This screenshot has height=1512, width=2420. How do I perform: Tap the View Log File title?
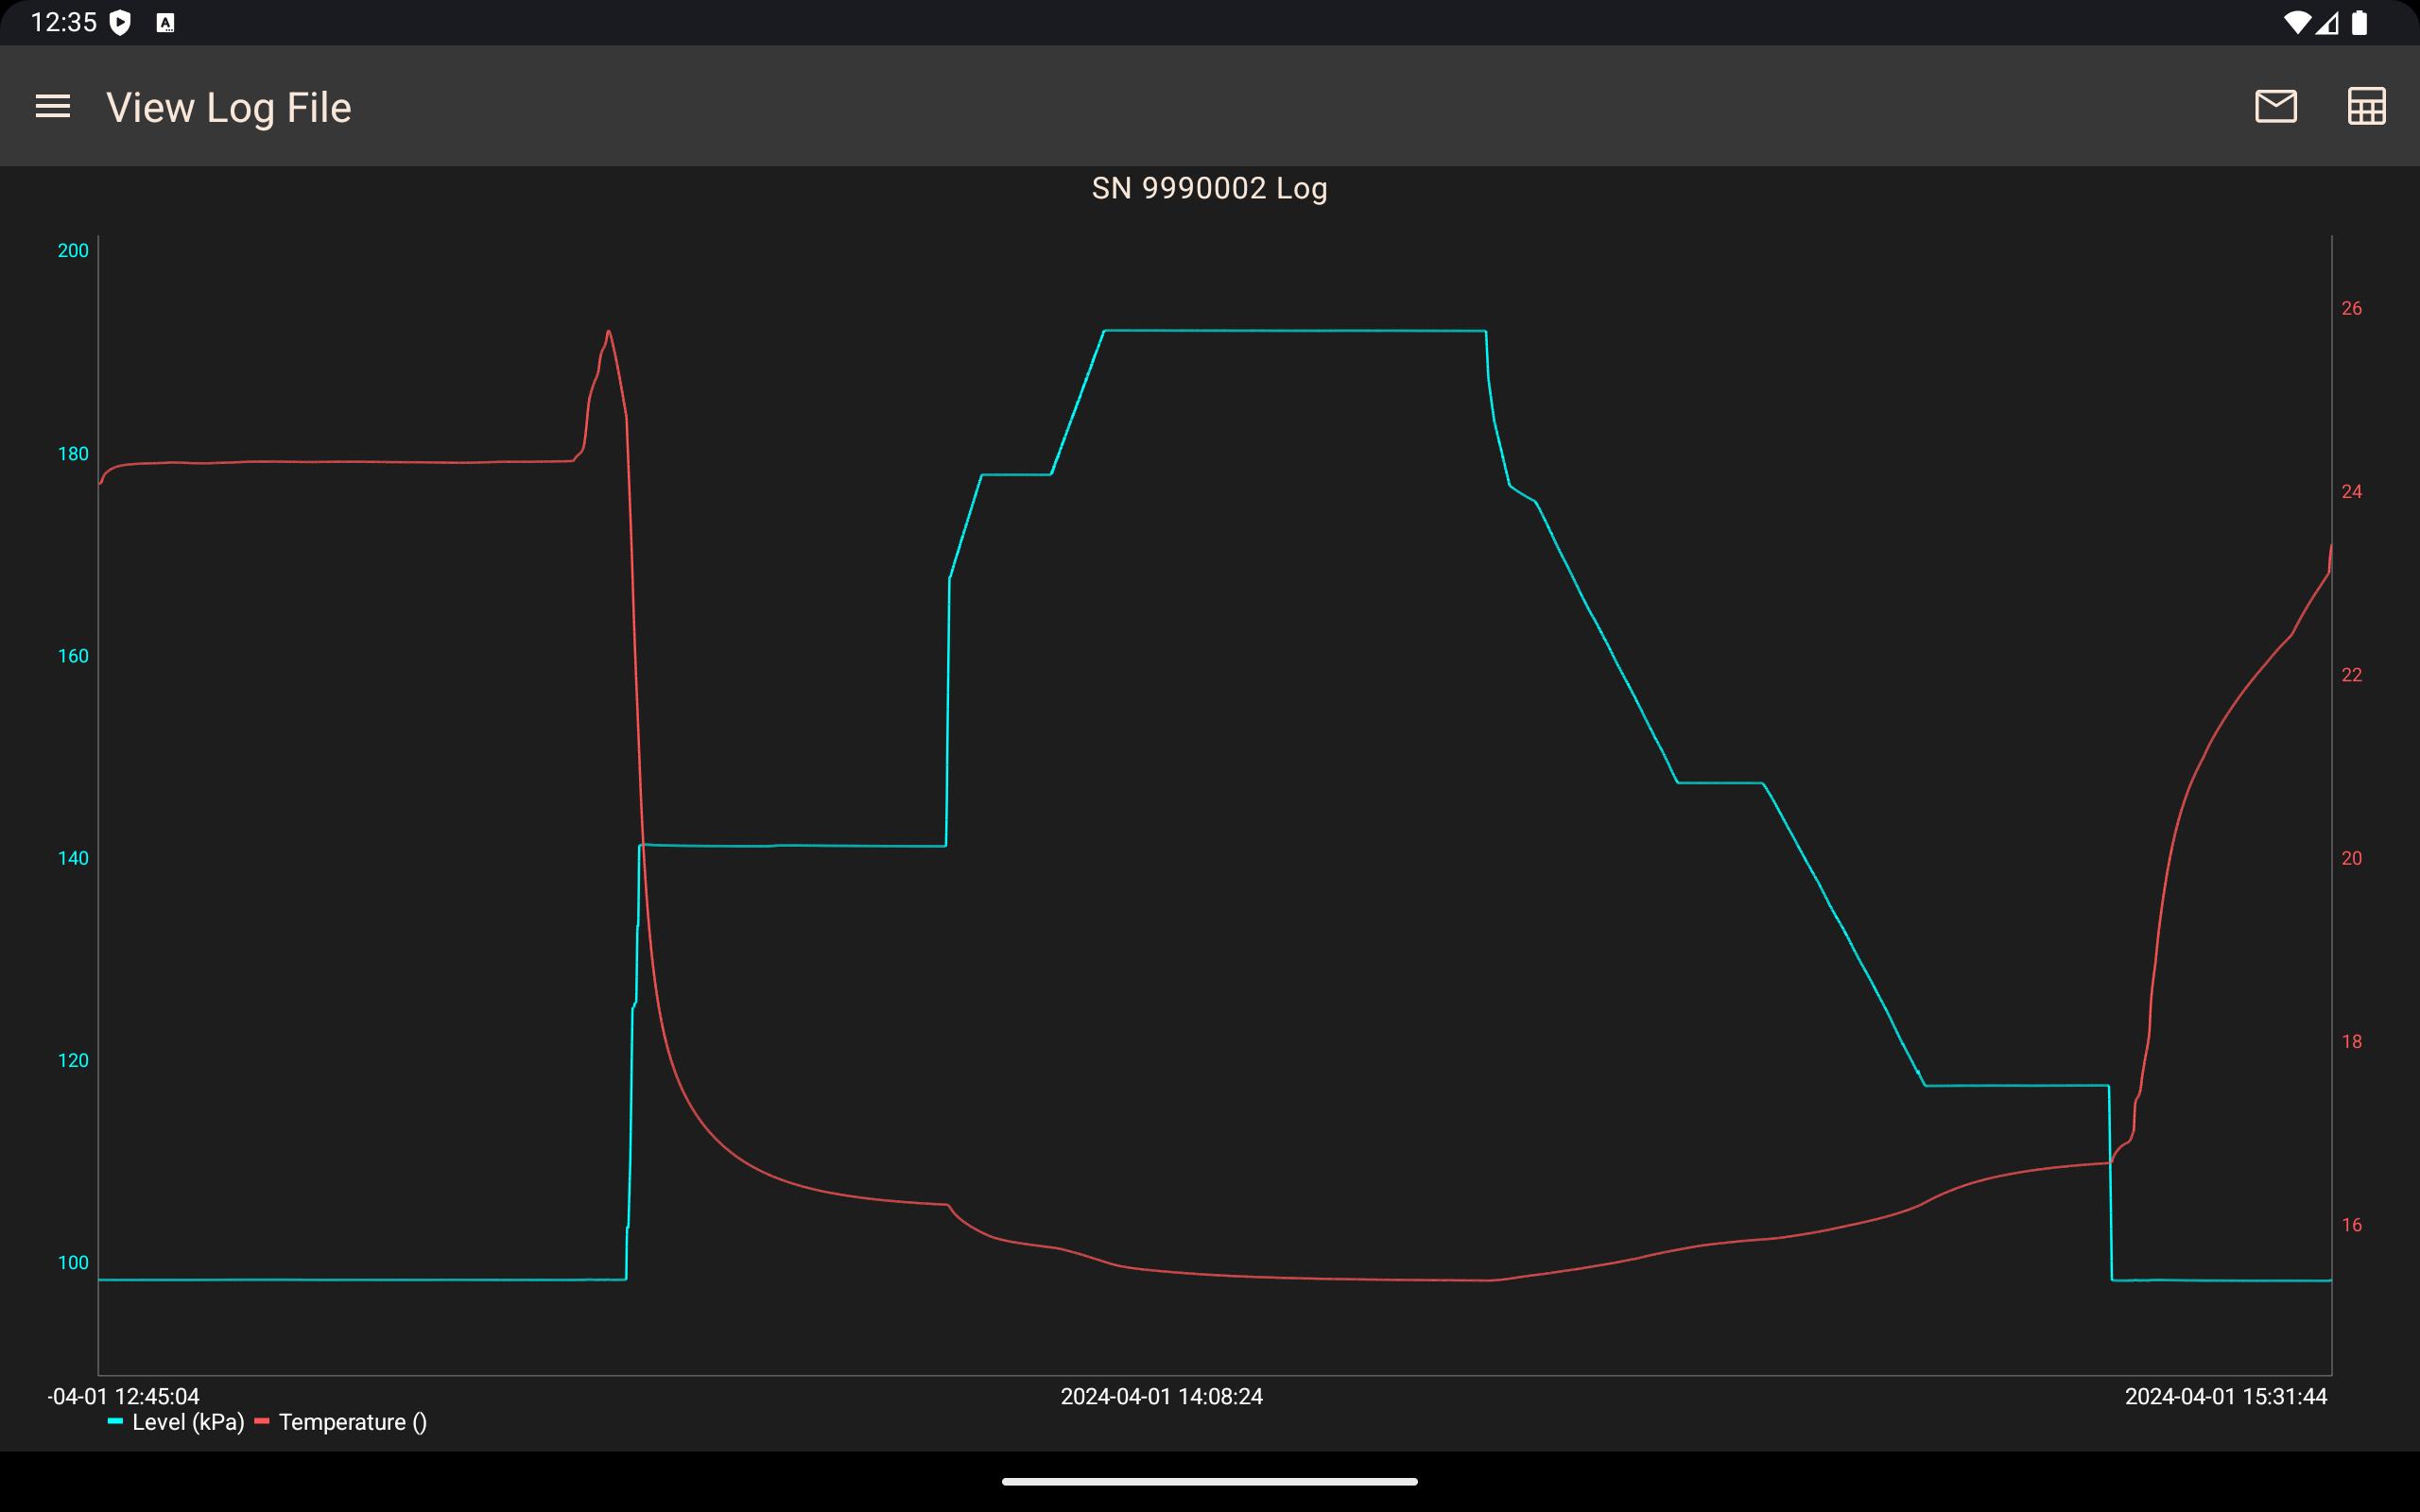(229, 107)
